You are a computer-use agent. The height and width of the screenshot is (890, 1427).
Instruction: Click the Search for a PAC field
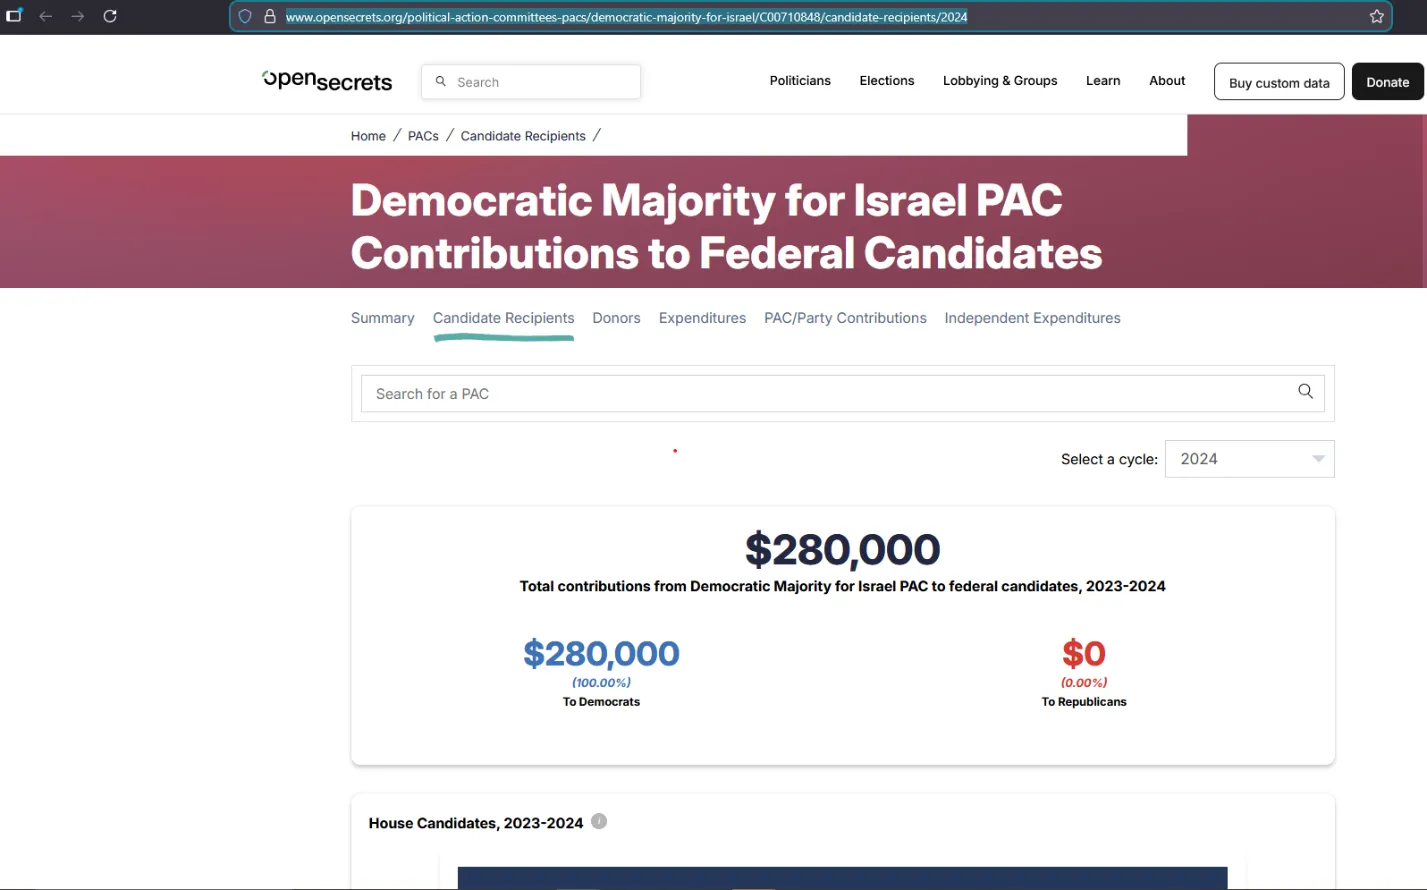tap(842, 394)
